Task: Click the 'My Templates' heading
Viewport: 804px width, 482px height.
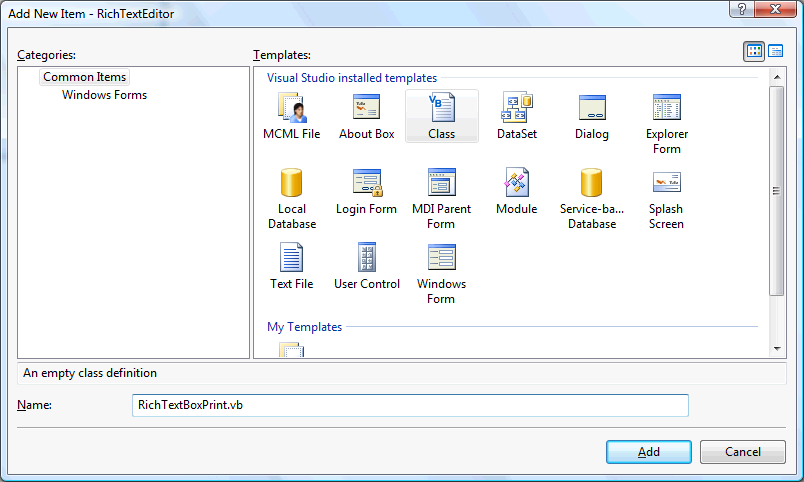Action: tap(305, 327)
